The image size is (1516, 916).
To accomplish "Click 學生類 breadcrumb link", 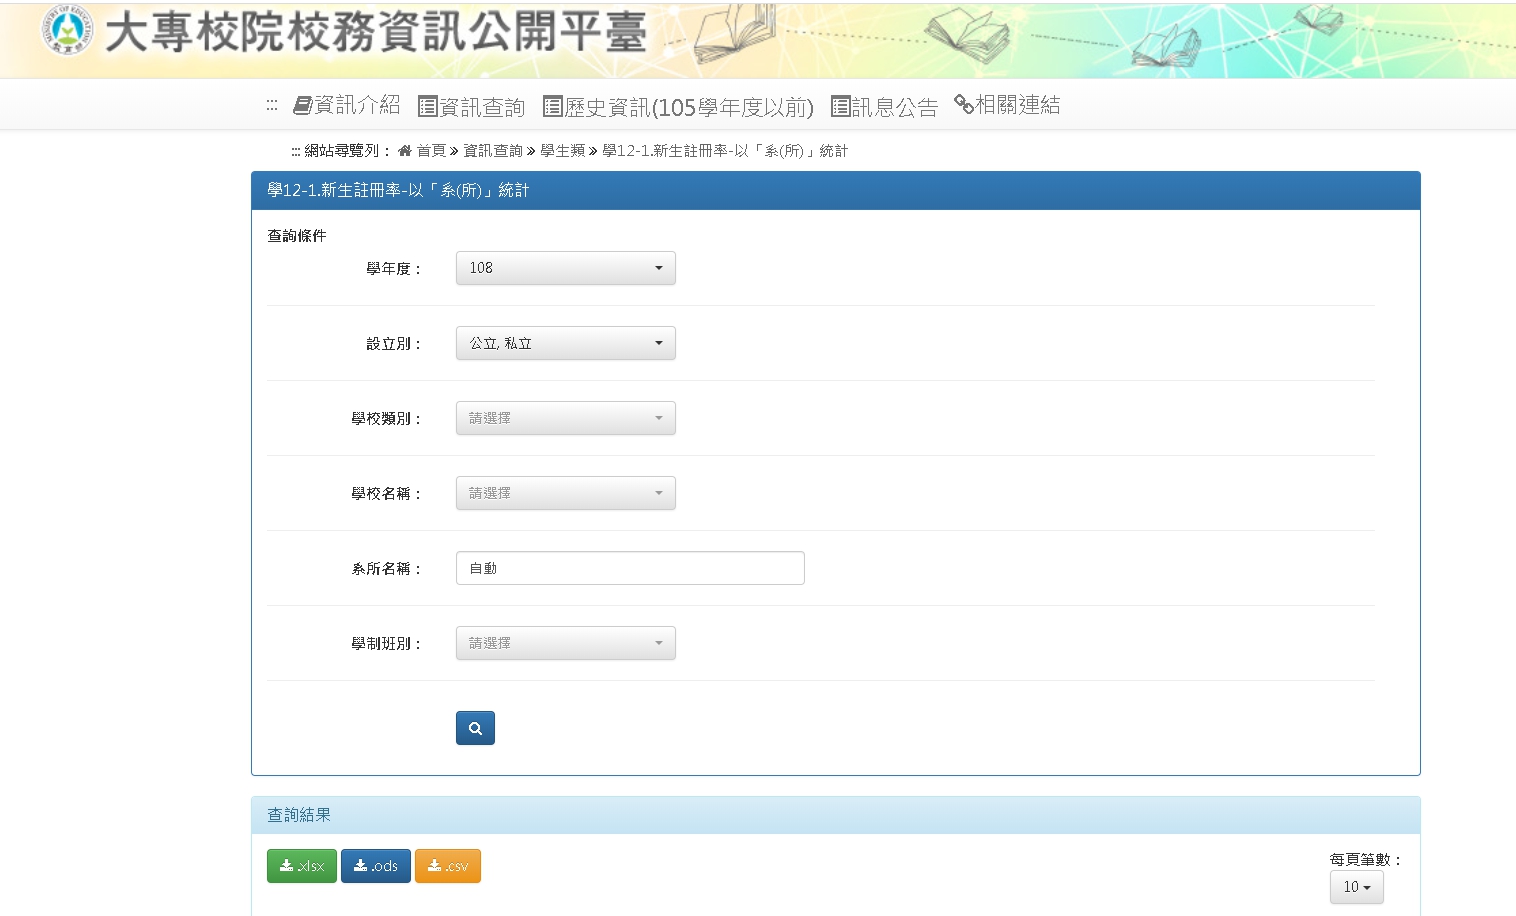I will (562, 151).
